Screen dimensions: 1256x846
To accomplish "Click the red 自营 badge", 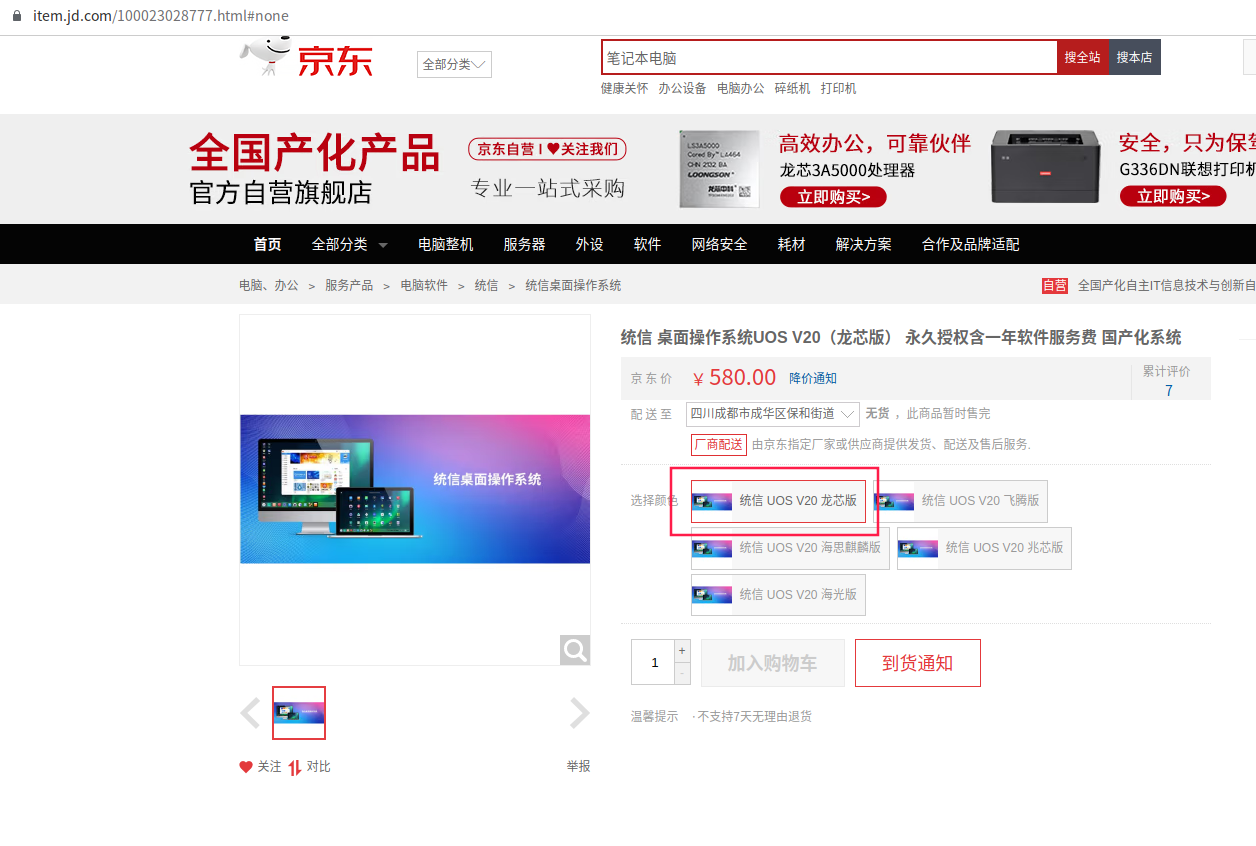I will [1055, 285].
